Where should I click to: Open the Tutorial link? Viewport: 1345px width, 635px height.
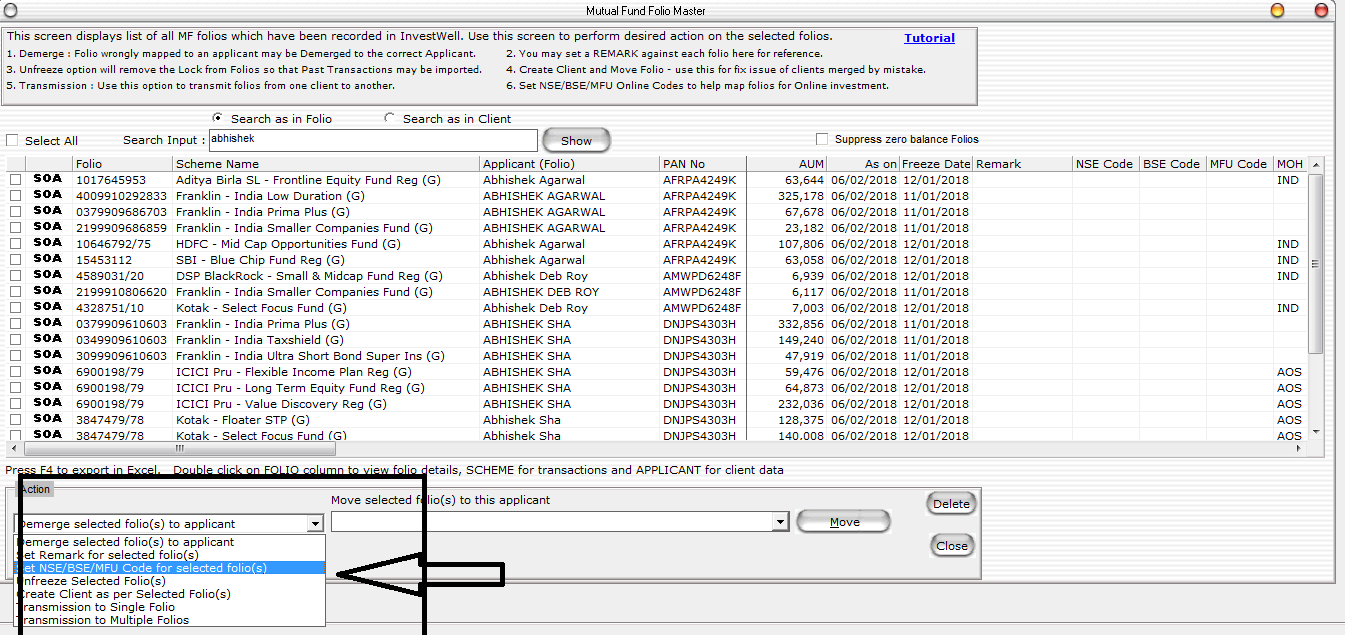click(x=929, y=38)
